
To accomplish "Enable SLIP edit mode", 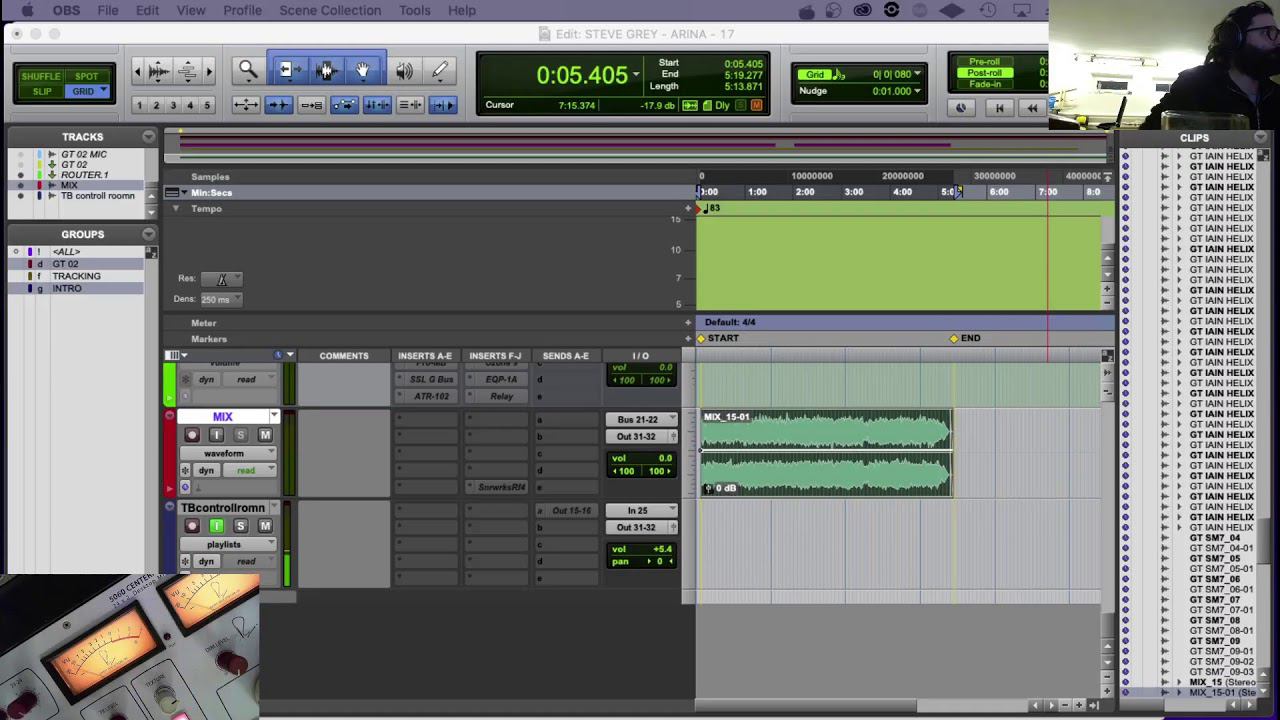I will [x=41, y=92].
